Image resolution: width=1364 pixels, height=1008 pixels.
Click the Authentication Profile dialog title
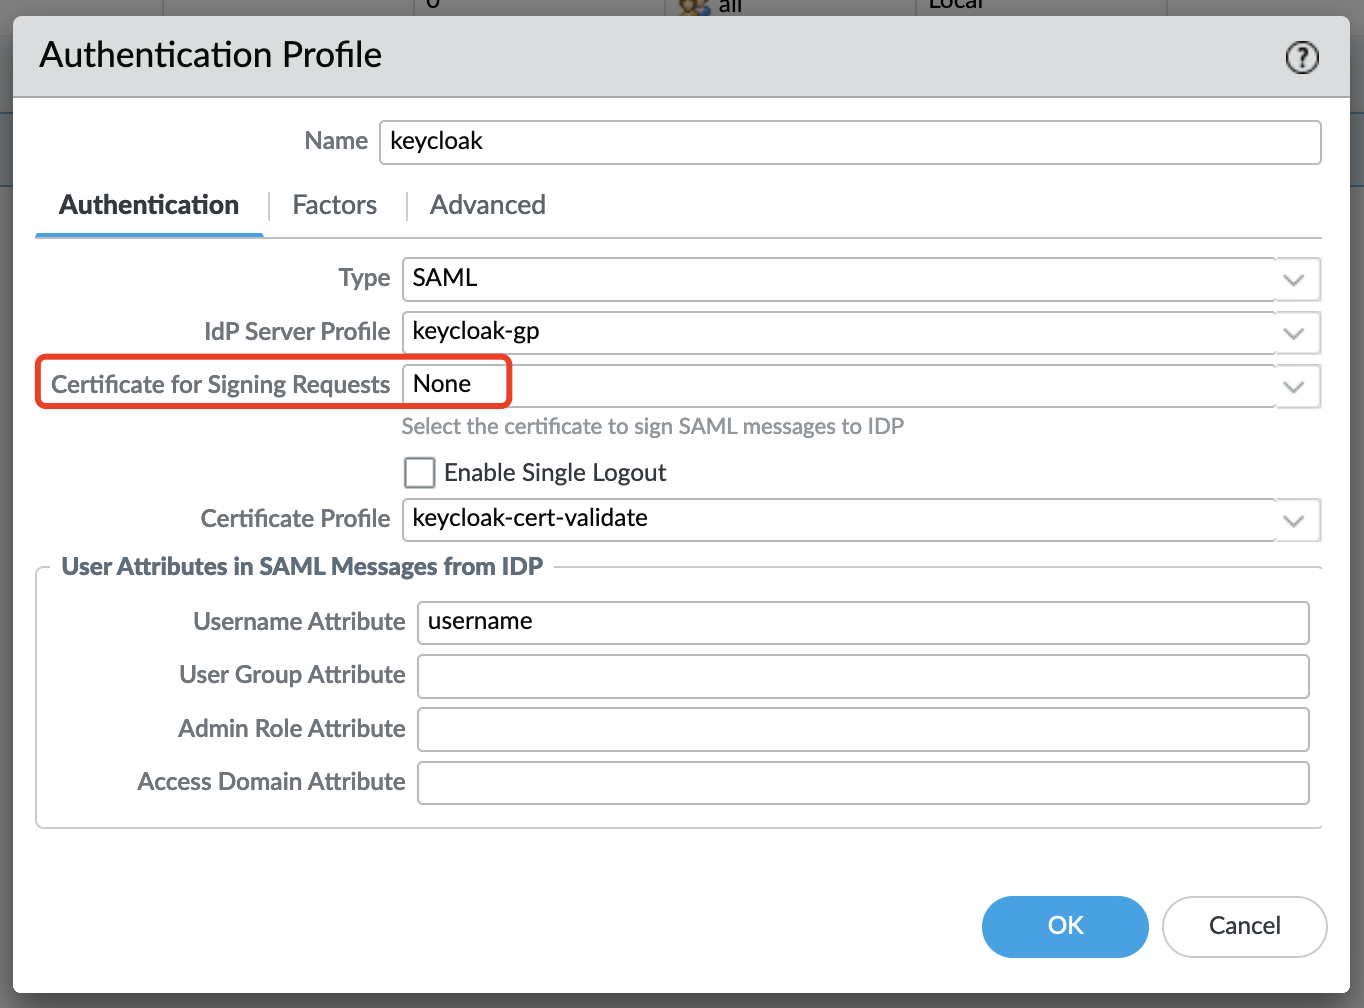pos(210,55)
